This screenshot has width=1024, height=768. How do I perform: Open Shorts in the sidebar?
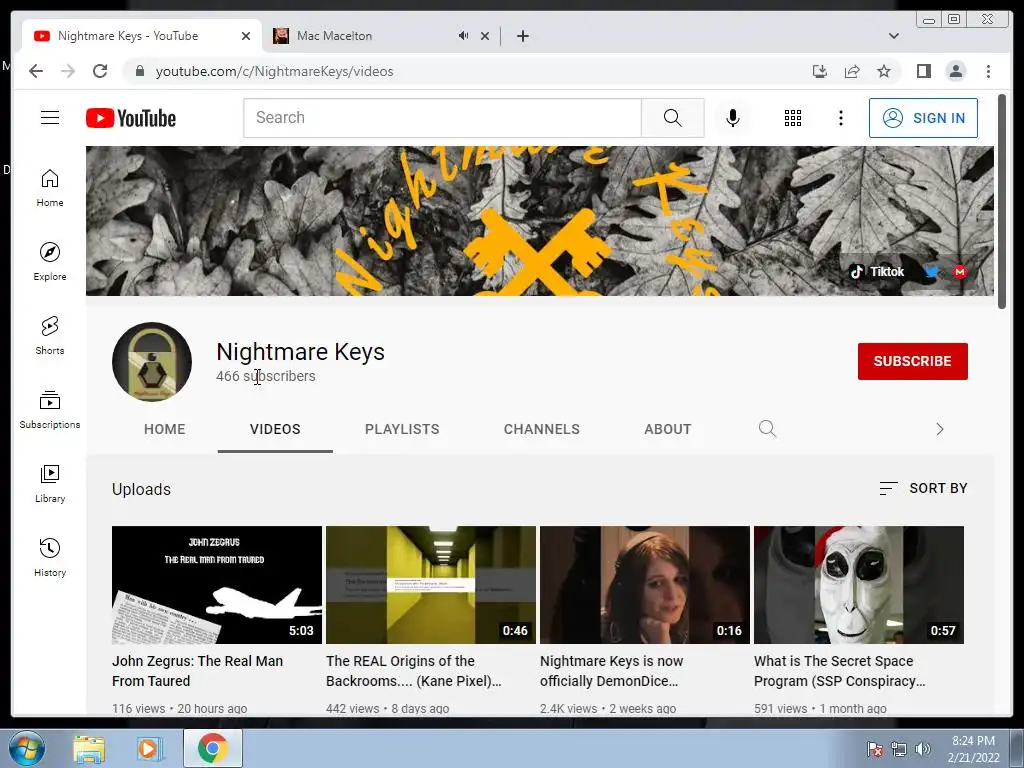(x=50, y=335)
